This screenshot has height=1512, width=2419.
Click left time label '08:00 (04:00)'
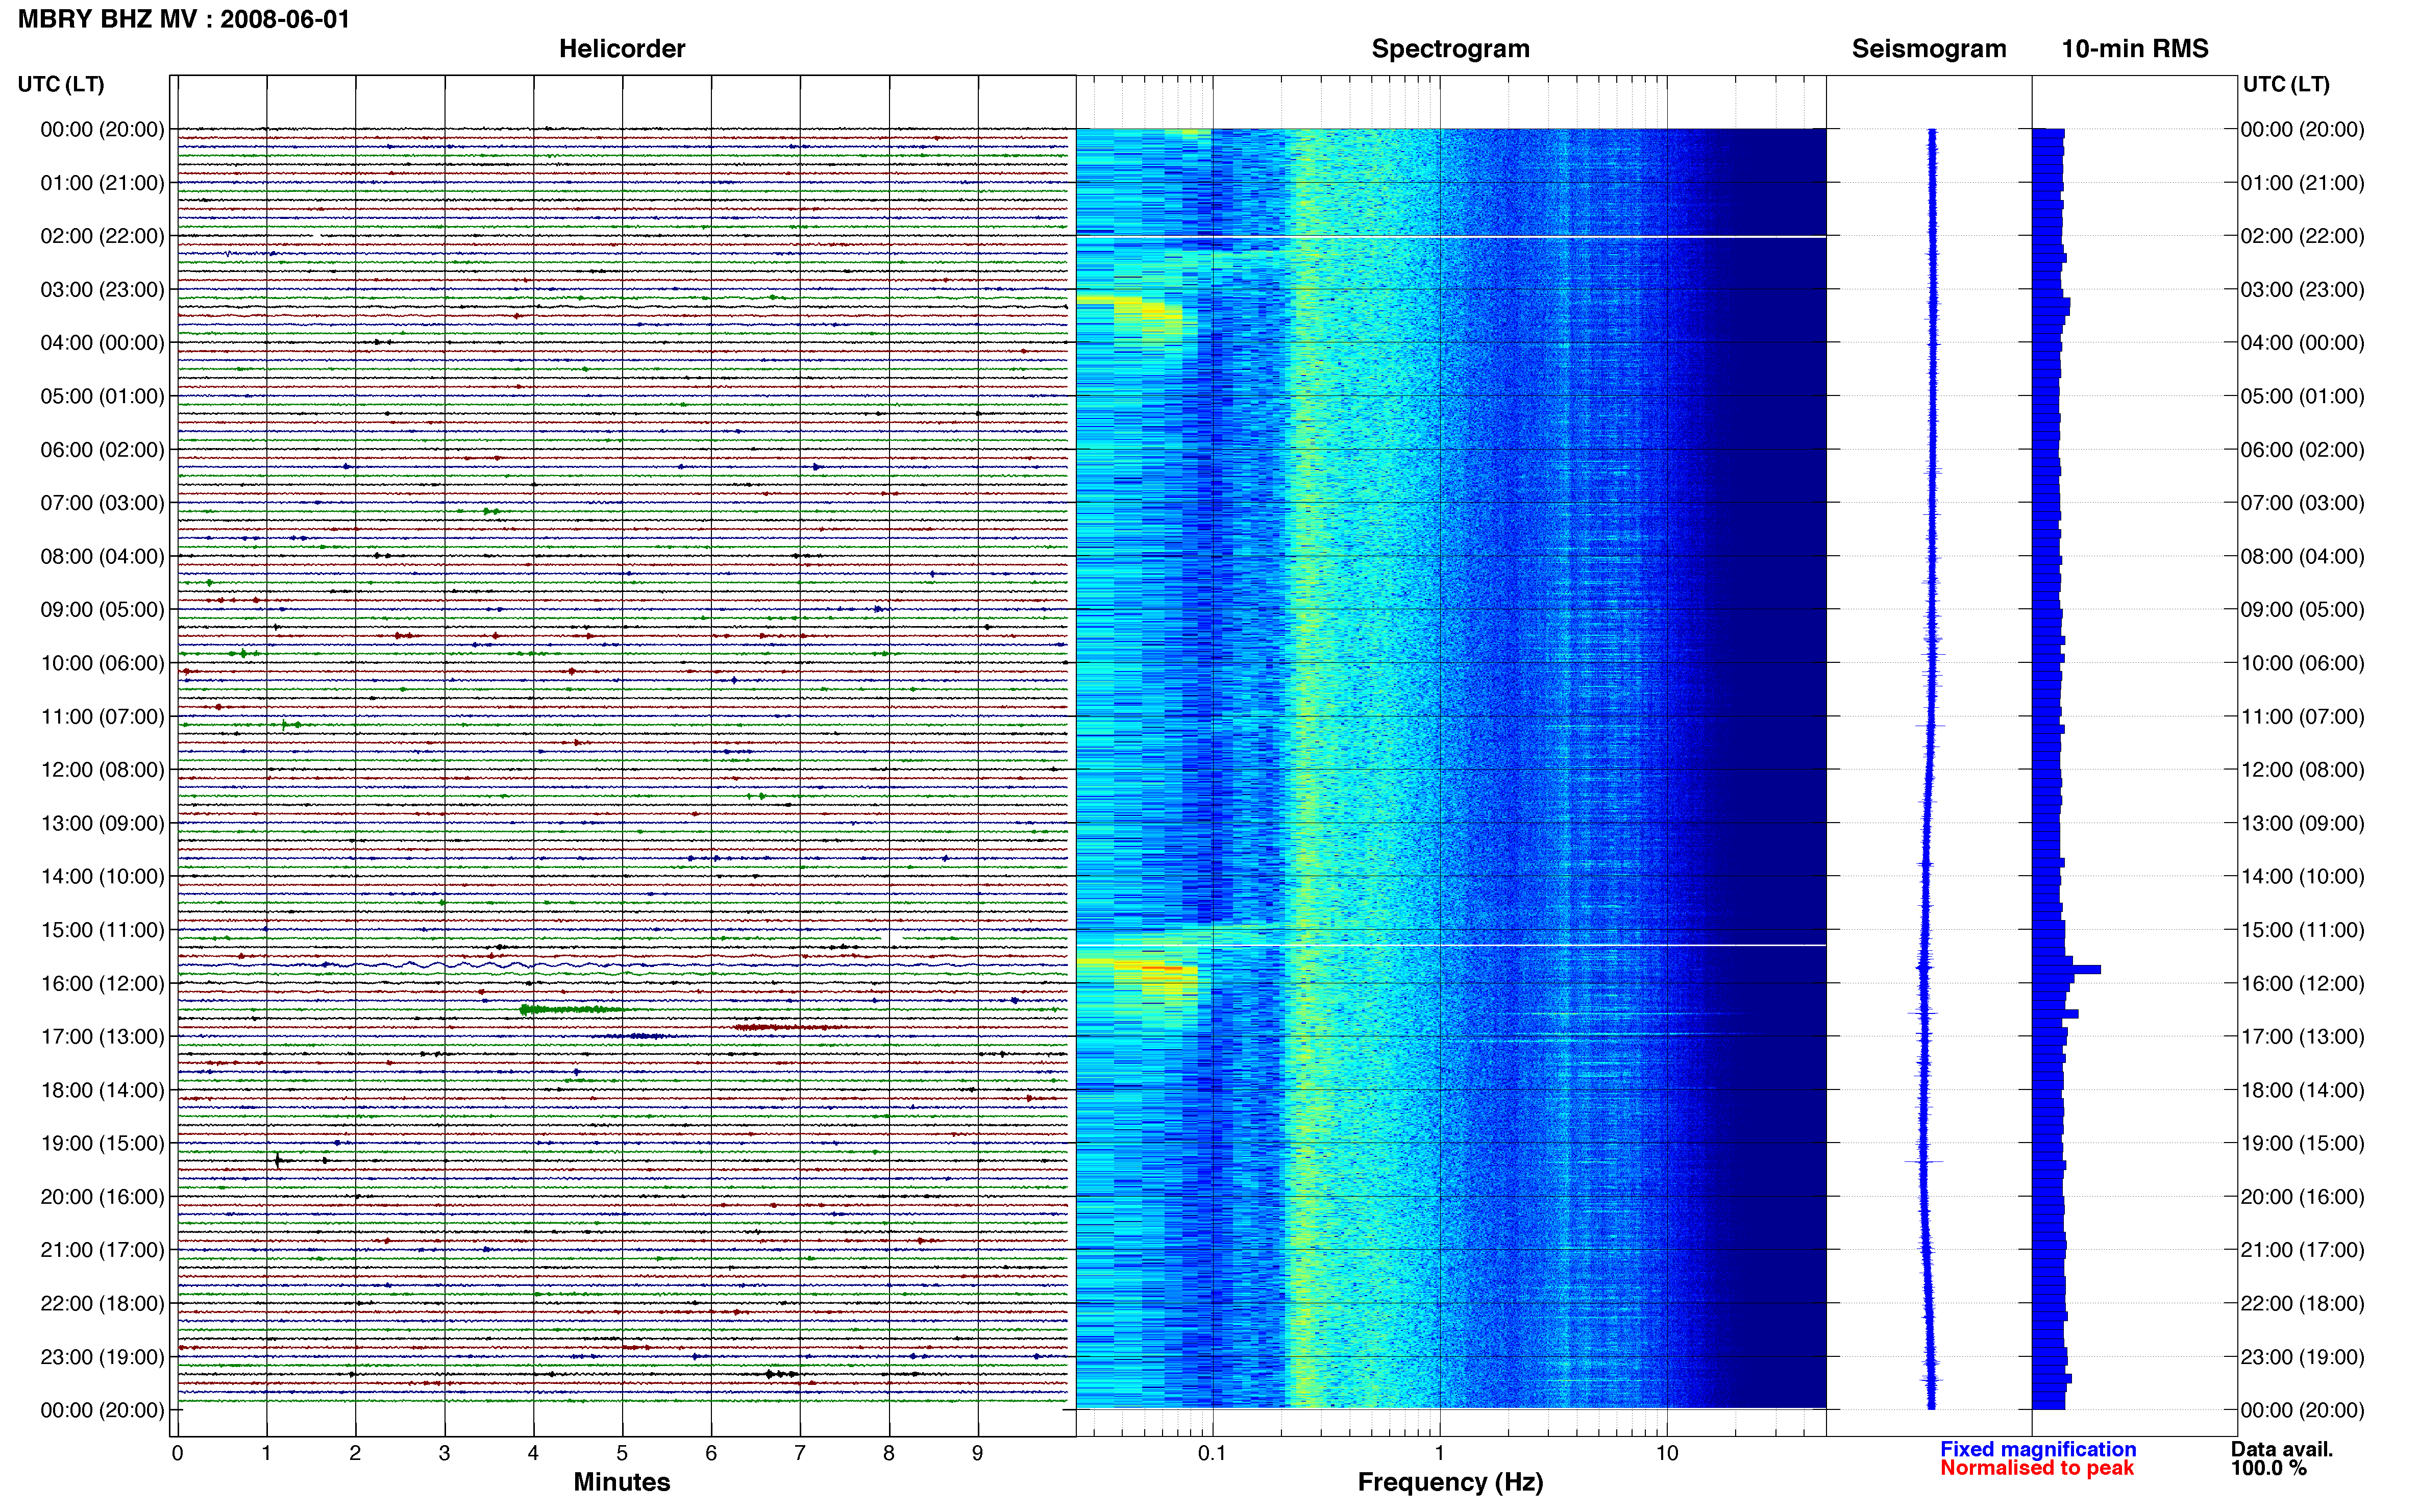pyautogui.click(x=102, y=556)
